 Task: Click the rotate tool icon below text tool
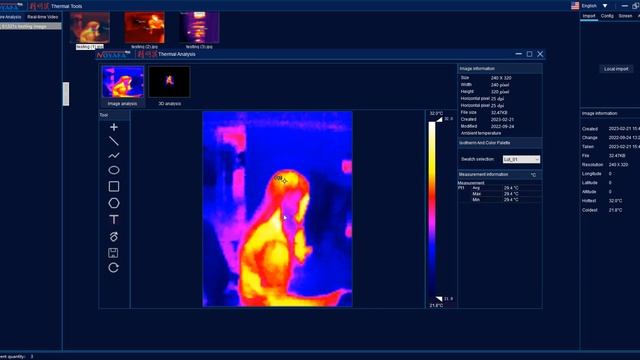coord(113,236)
